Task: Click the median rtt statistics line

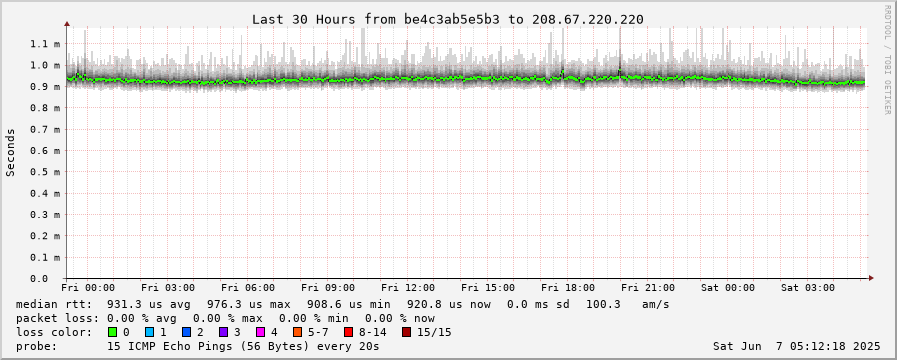Action: (x=342, y=304)
